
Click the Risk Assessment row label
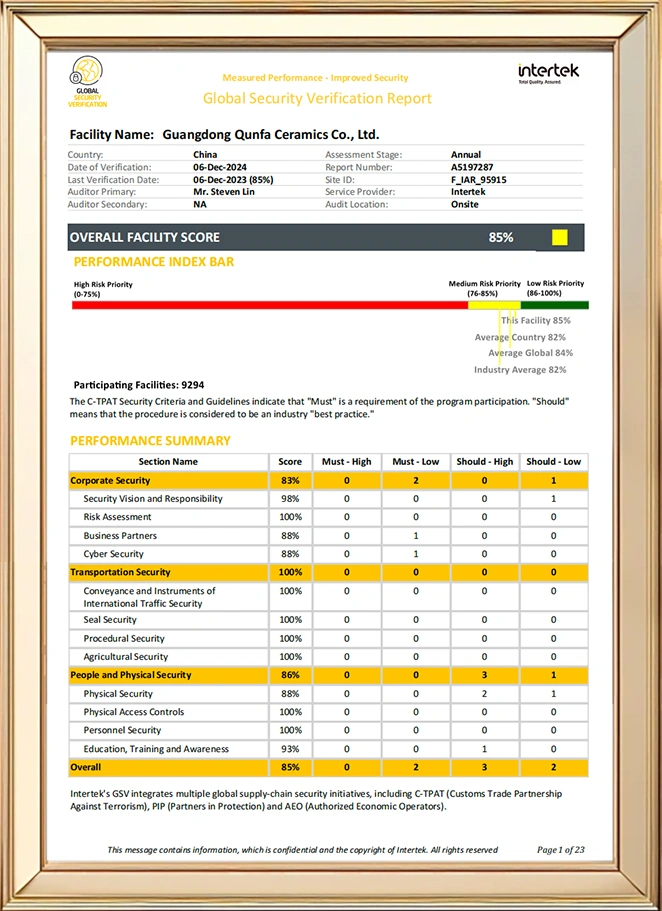117,517
